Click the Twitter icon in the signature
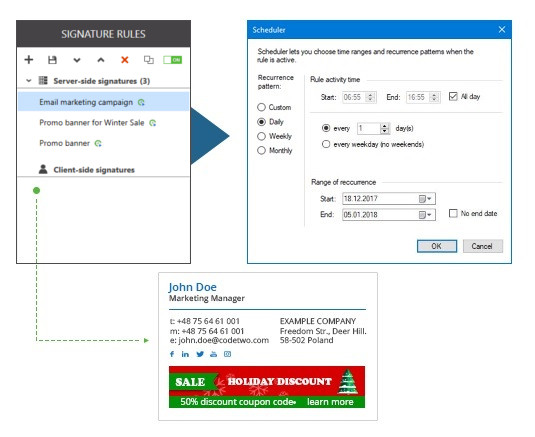Screen dimensions: 535x437 (x=200, y=354)
